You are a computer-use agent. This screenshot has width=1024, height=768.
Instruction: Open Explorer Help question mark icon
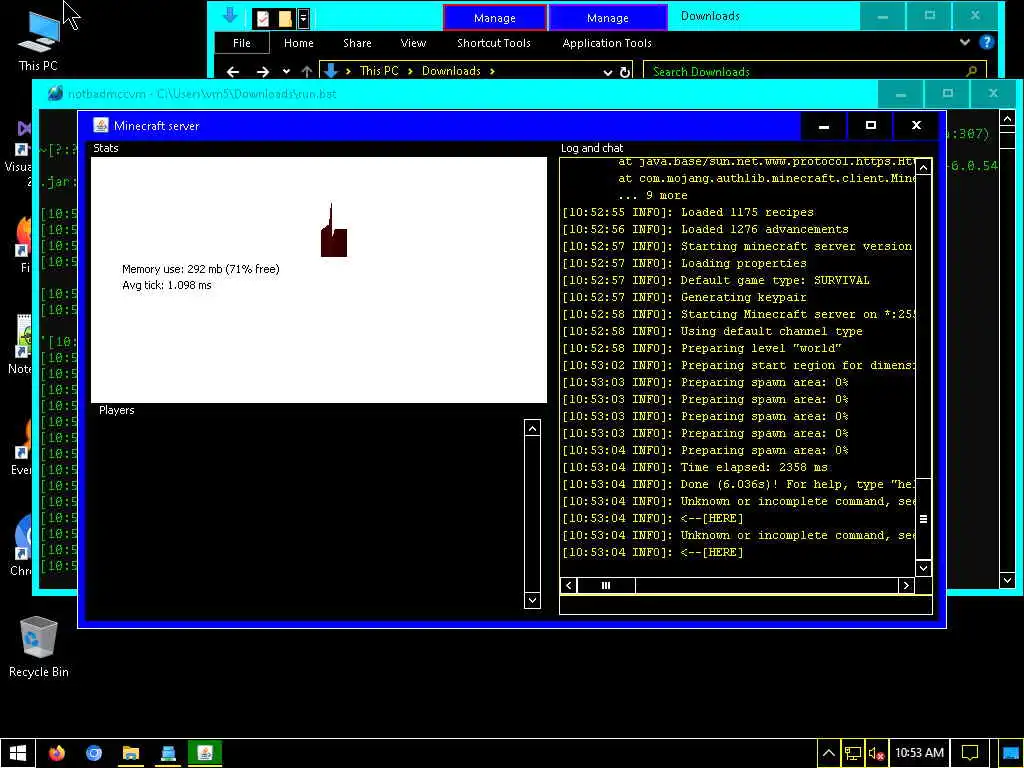click(x=987, y=42)
